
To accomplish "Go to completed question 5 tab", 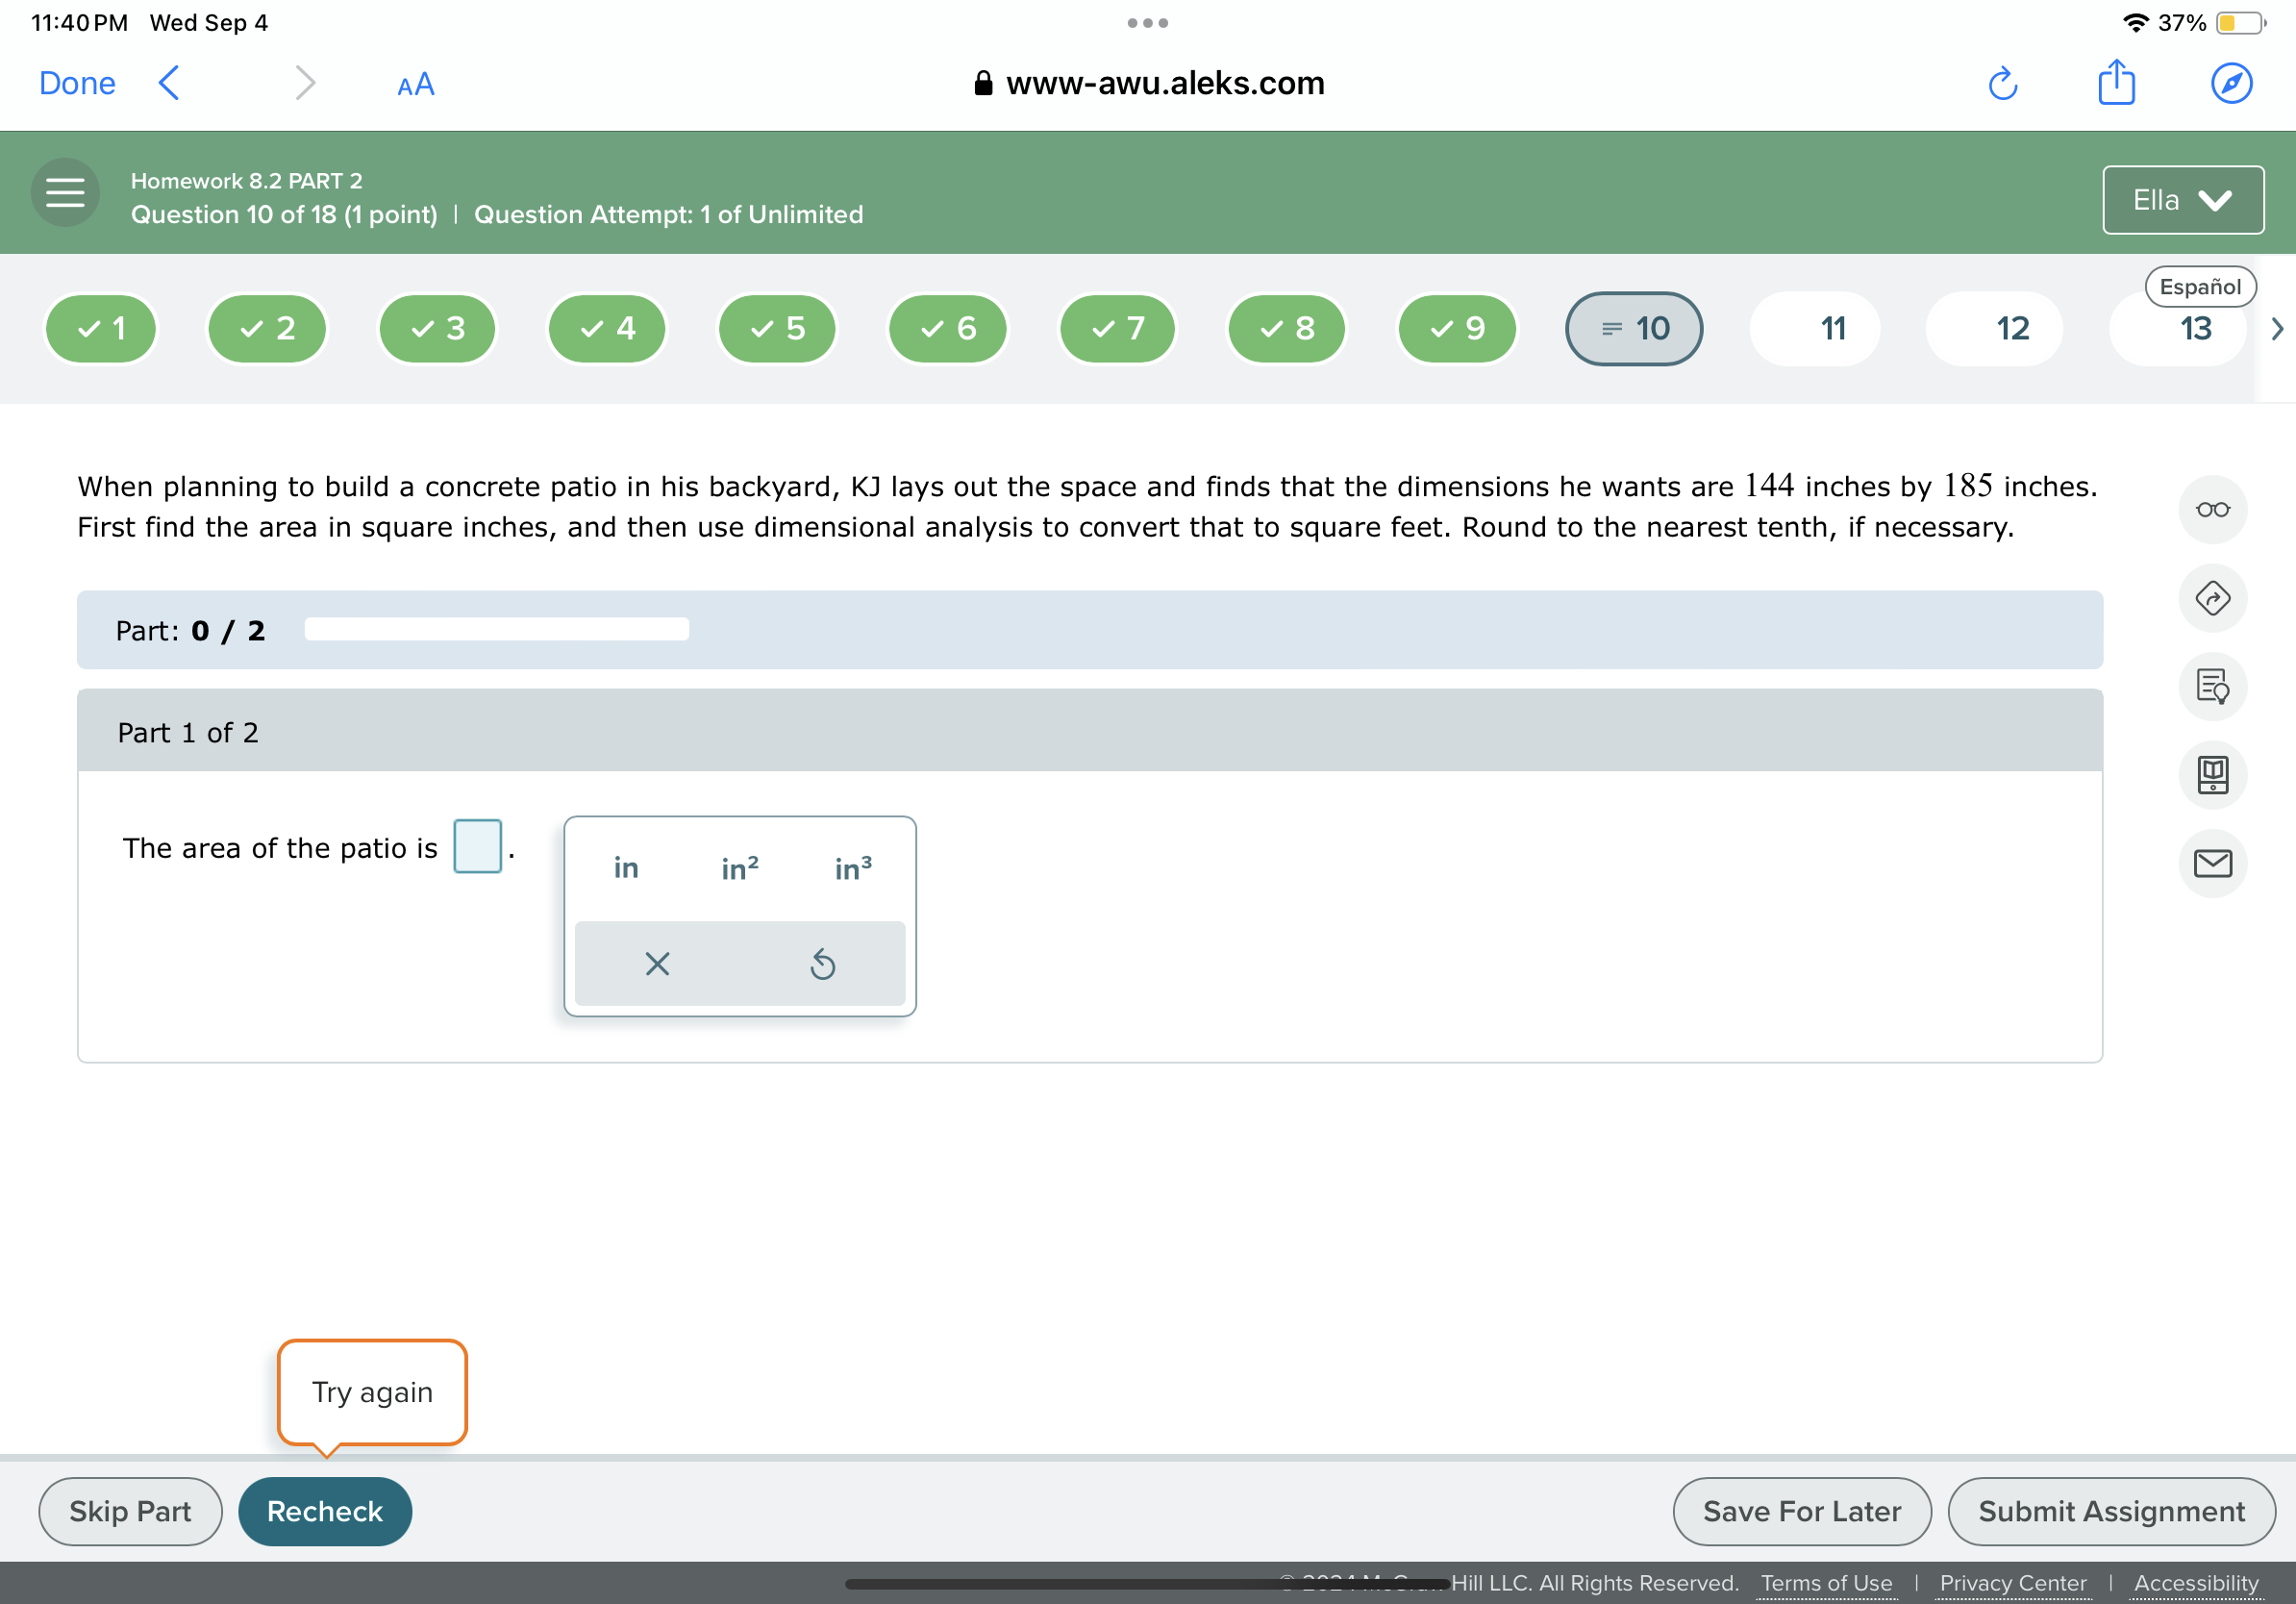I will pos(777,328).
